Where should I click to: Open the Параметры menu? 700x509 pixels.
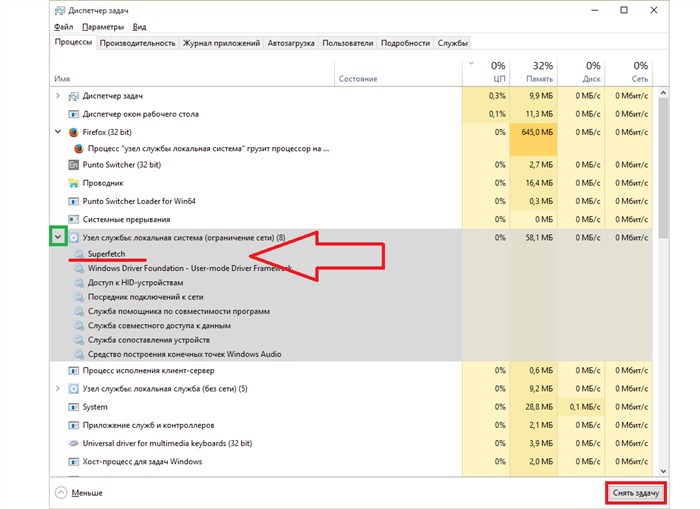click(103, 27)
